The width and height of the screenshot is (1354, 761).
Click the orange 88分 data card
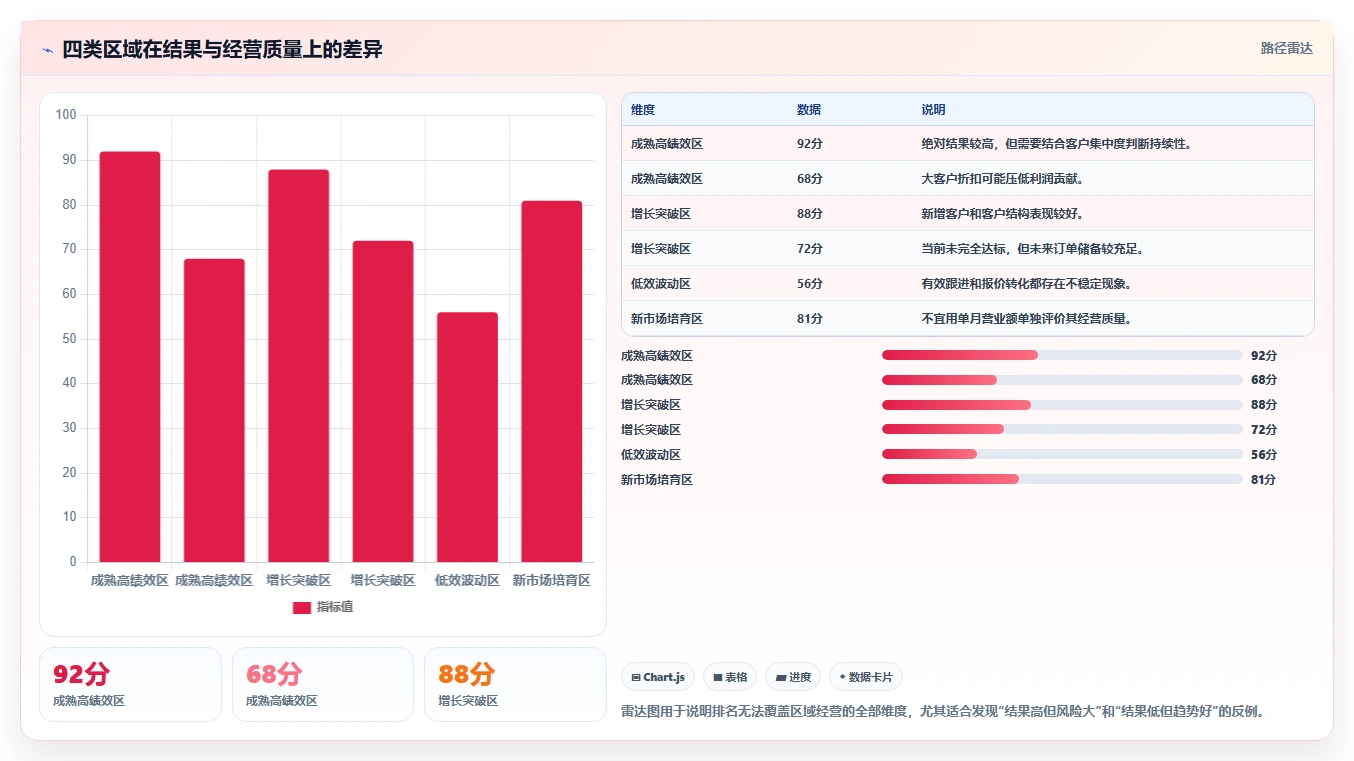(x=515, y=684)
